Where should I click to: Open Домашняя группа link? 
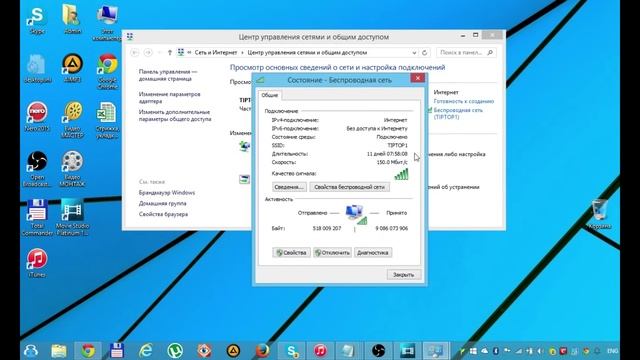pos(162,203)
